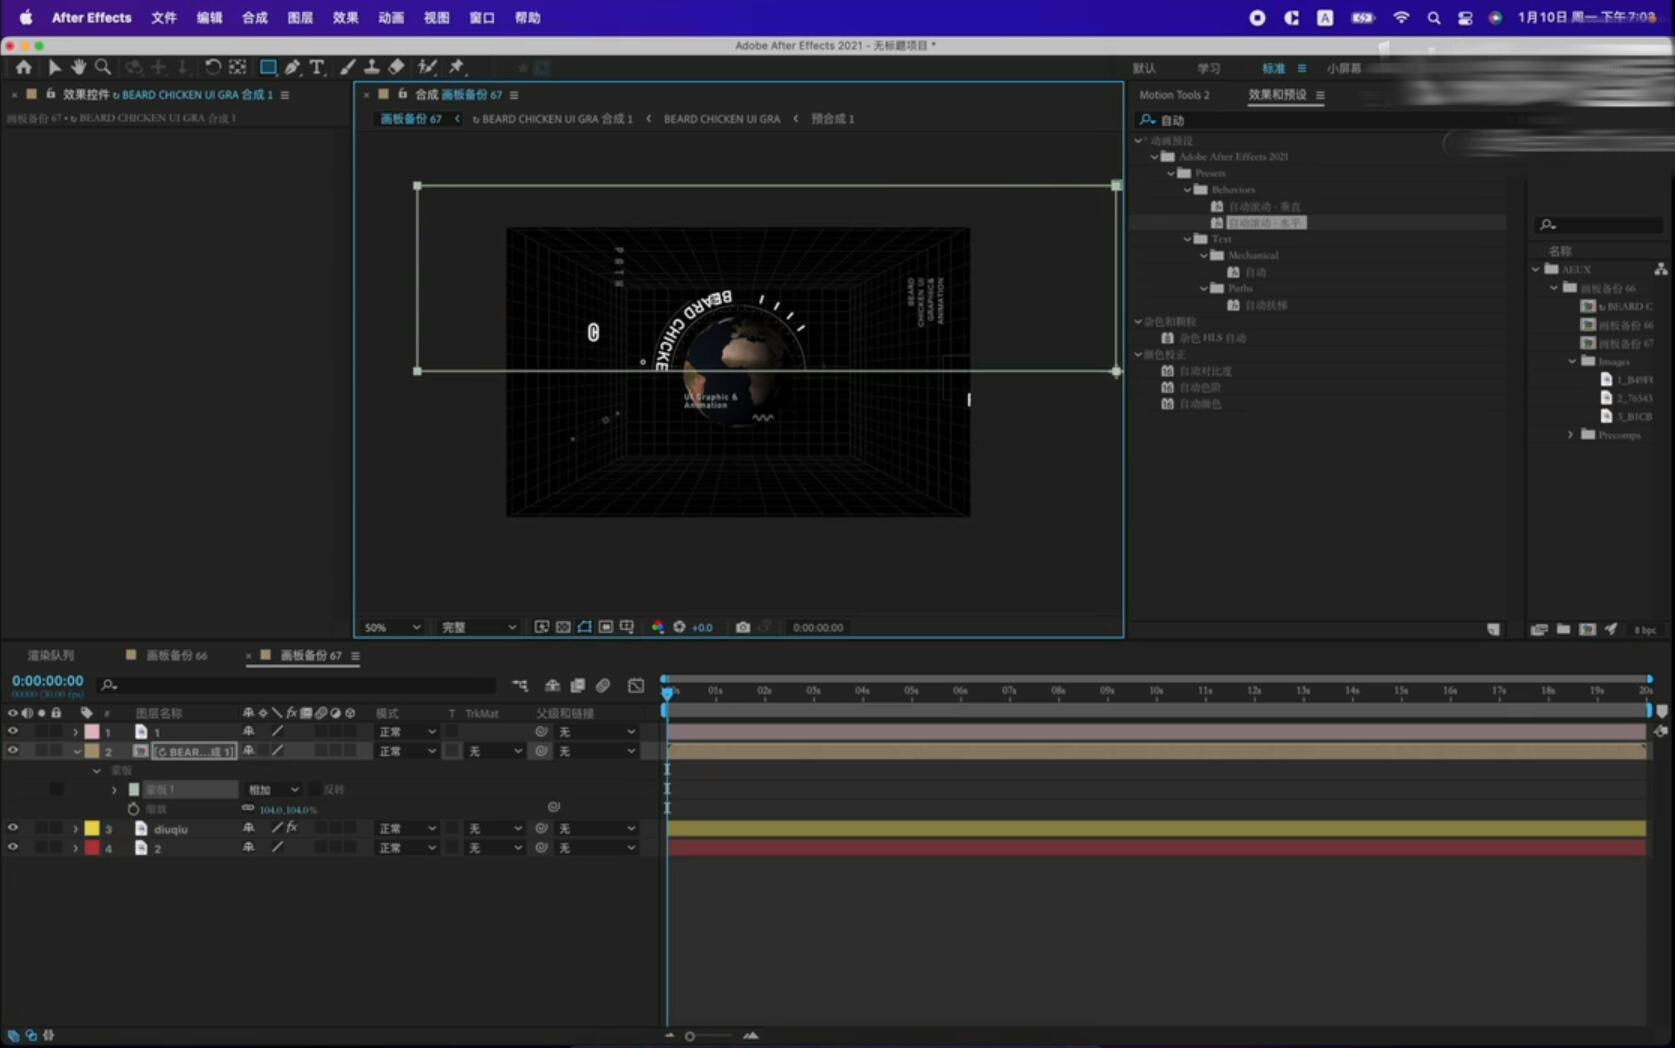Image resolution: width=1675 pixels, height=1048 pixels.
Task: Expand layer 3 diuqiu properties
Action: point(75,828)
